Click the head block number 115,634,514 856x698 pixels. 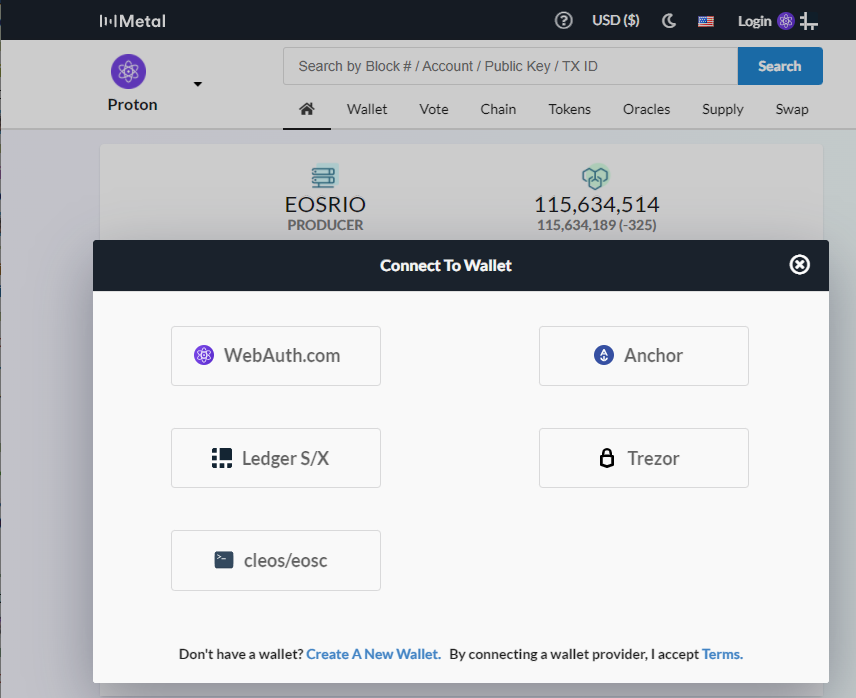(x=597, y=205)
